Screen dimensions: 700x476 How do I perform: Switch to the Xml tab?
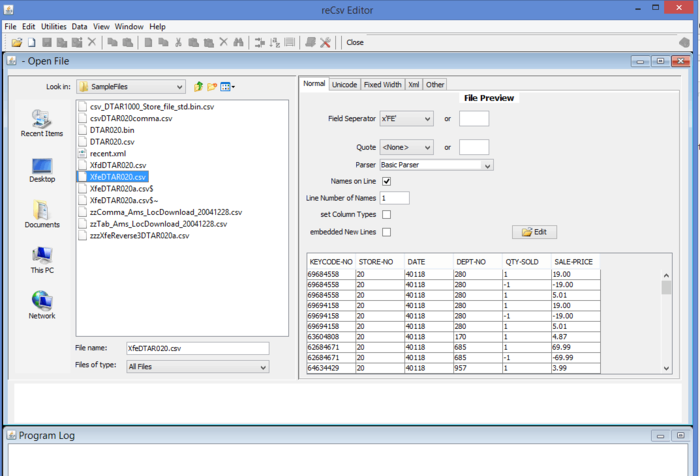(414, 84)
